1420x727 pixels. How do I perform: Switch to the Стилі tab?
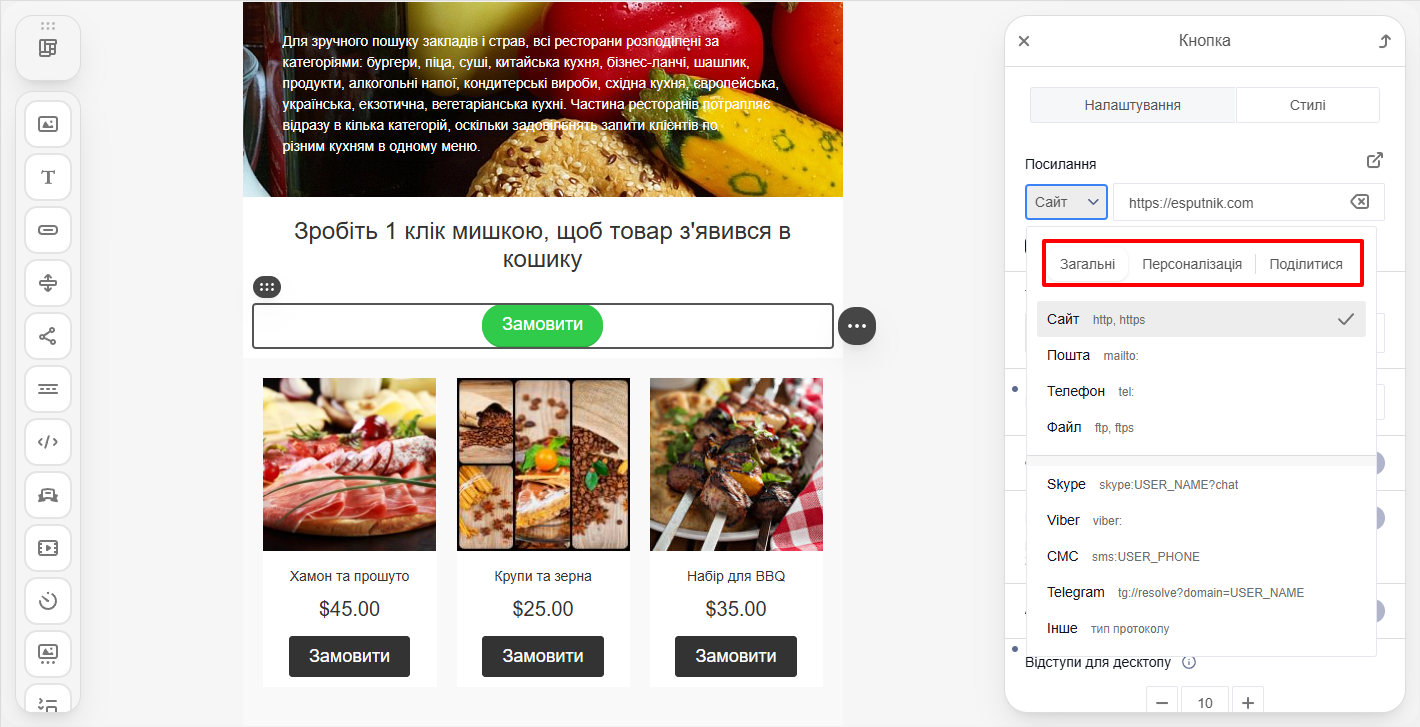point(1308,105)
